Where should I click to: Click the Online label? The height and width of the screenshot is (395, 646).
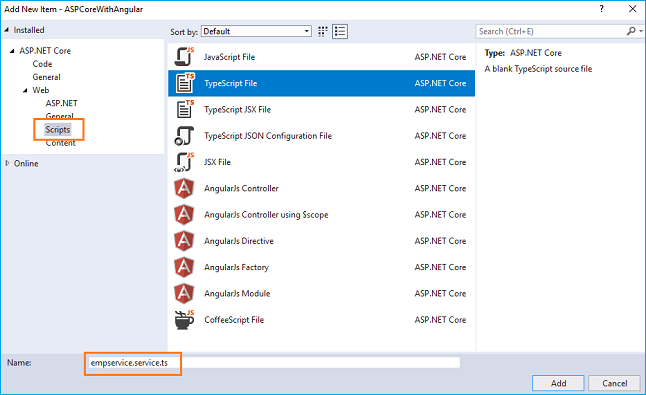coord(26,164)
